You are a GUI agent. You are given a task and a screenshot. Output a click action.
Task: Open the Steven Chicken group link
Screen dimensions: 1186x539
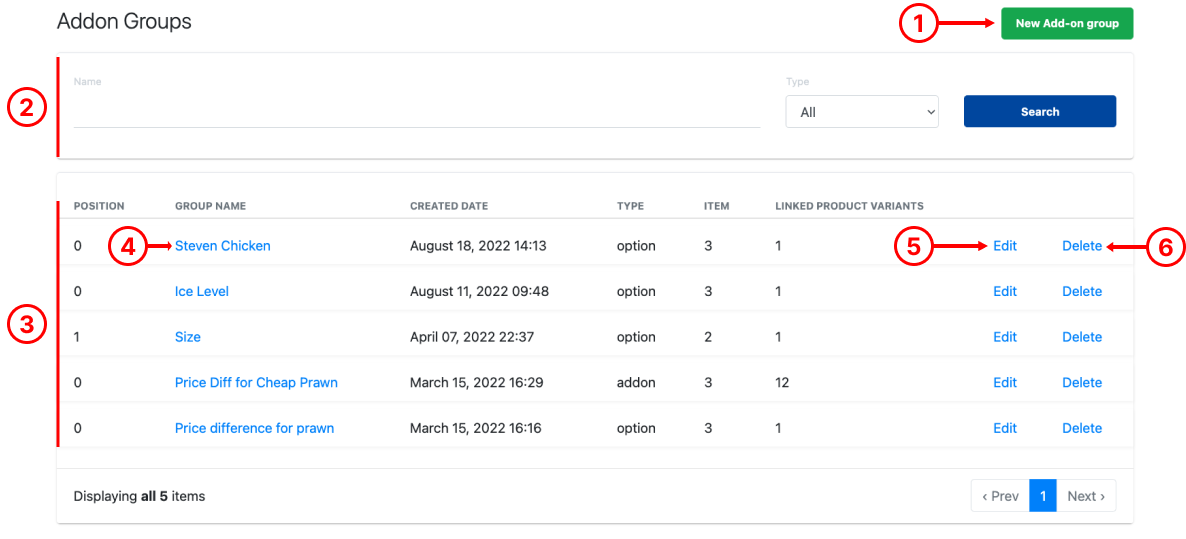click(x=222, y=246)
